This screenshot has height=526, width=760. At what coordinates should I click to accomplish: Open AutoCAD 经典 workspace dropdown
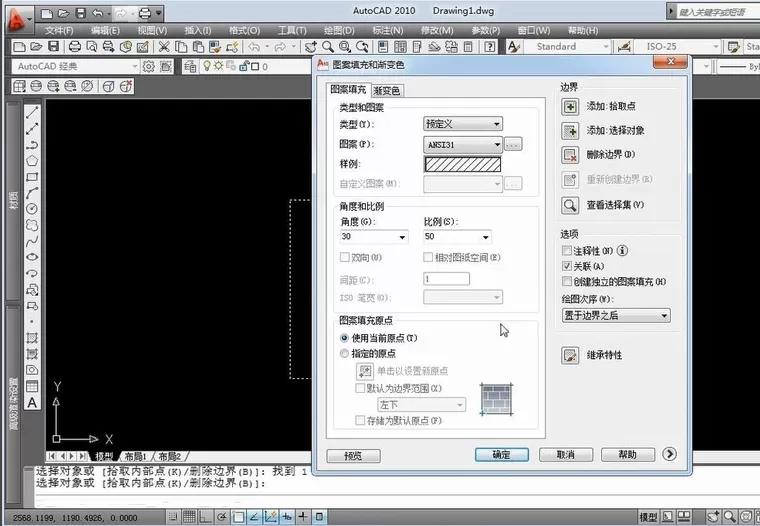(x=76, y=66)
